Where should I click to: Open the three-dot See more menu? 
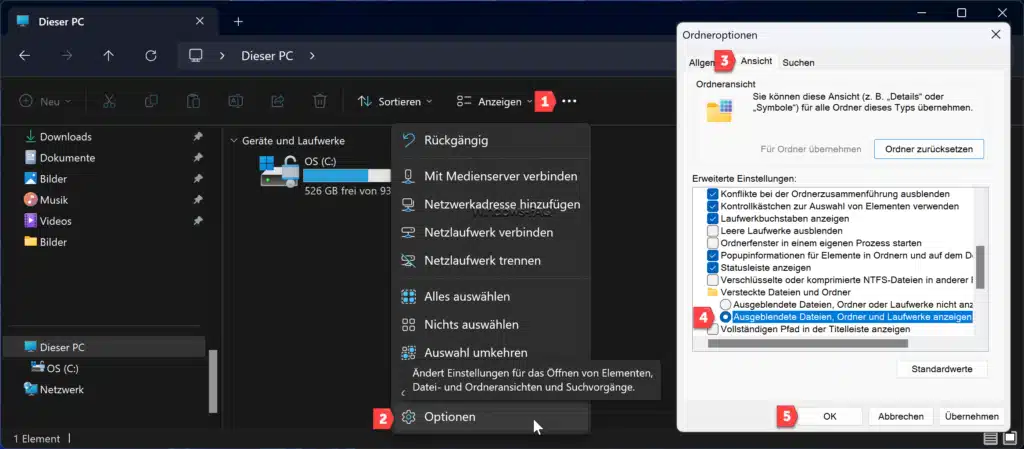click(569, 101)
